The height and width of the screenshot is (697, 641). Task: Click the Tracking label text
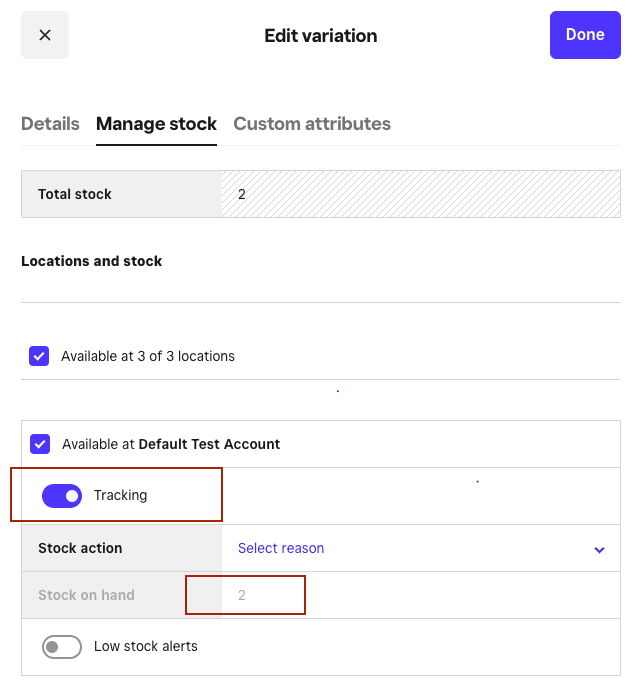120,495
